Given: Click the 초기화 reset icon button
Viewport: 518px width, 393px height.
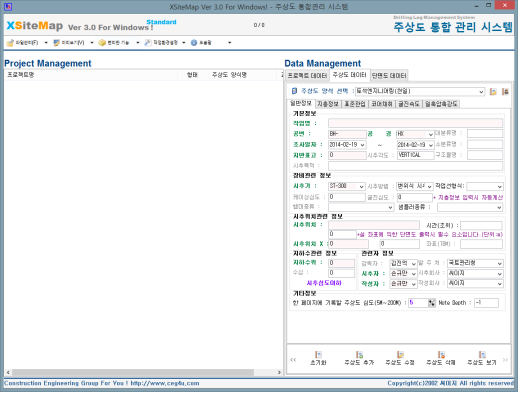Looking at the screenshot, I should (x=318, y=358).
